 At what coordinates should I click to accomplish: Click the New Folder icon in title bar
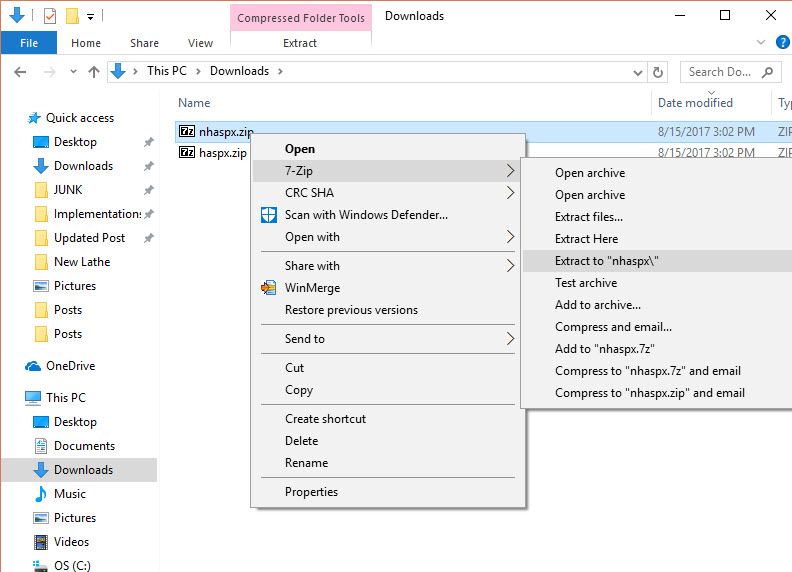(x=72, y=16)
